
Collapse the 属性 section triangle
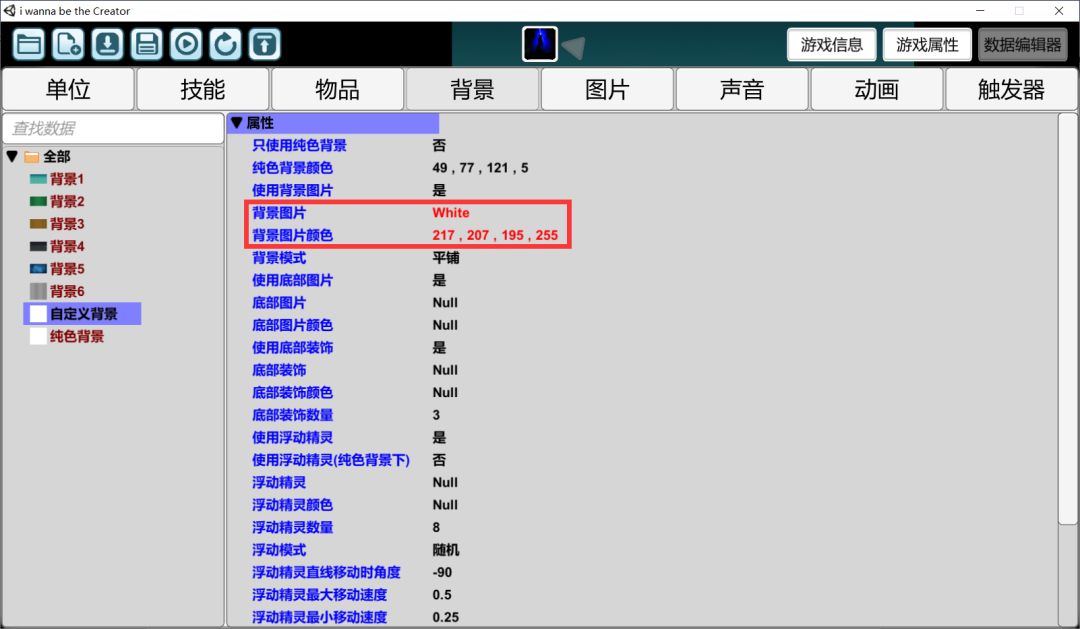pyautogui.click(x=236, y=123)
